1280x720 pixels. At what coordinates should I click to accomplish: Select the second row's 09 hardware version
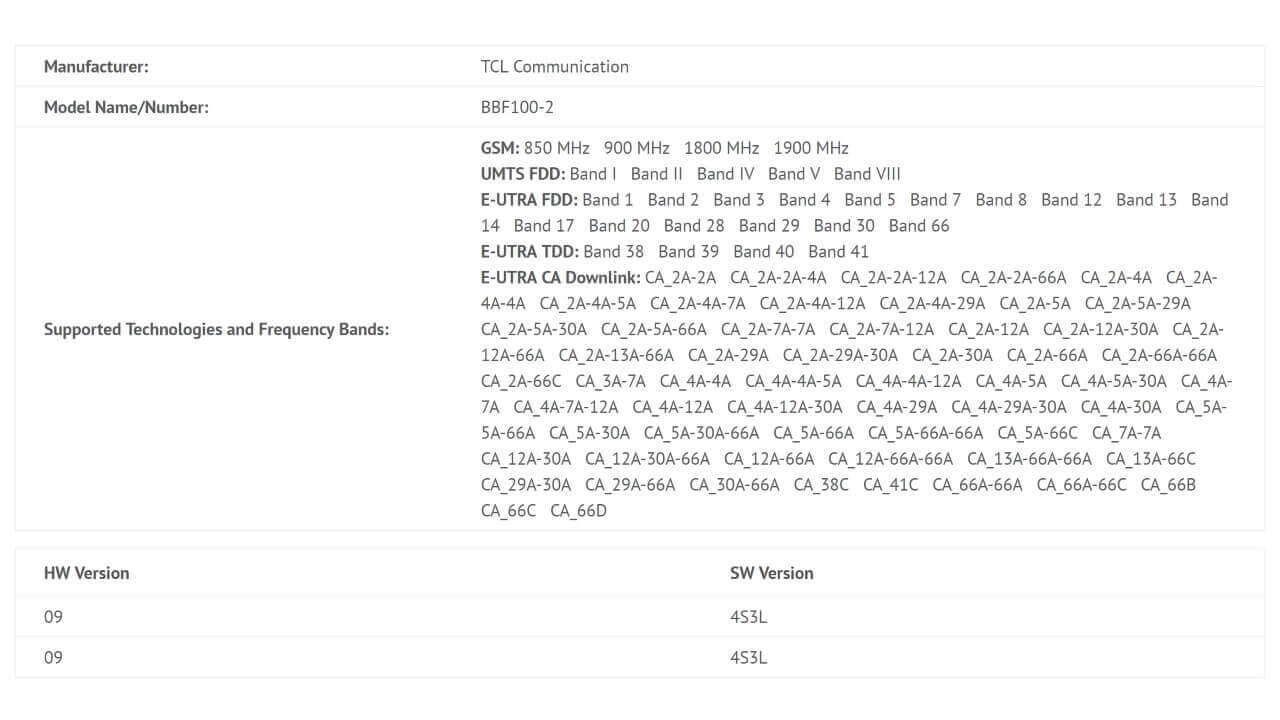(x=53, y=658)
